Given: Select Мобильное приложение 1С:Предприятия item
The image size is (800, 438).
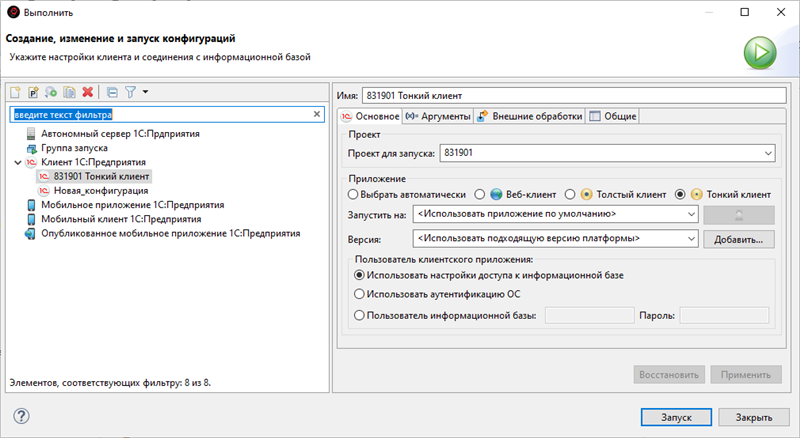Looking at the screenshot, I should point(133,205).
